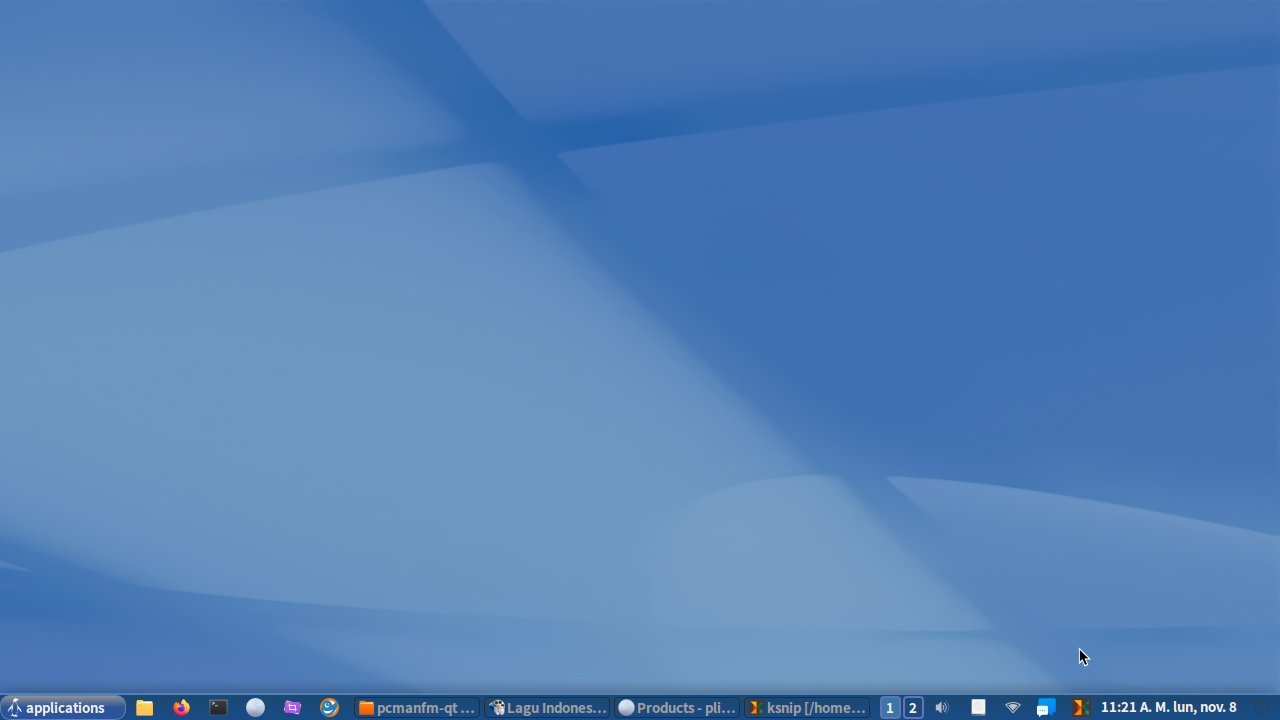Open the purple screenshot tool launcher
The width and height of the screenshot is (1280, 720).
pyautogui.click(x=292, y=707)
